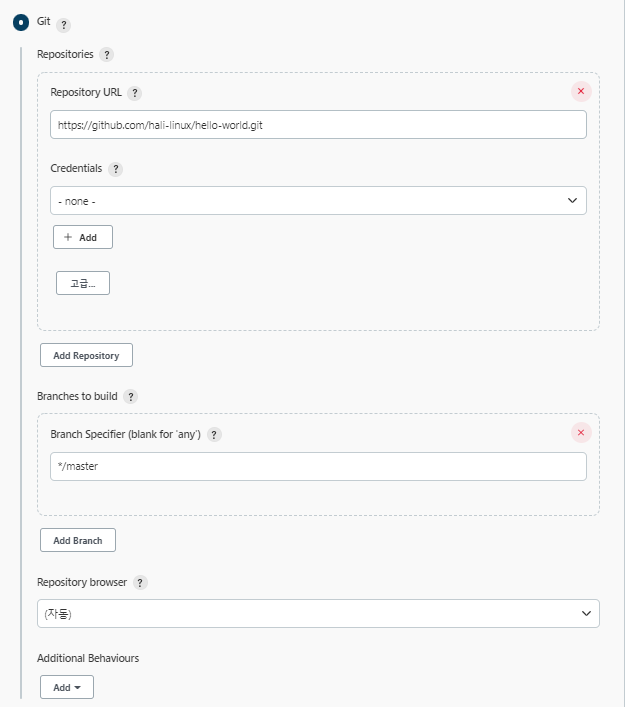Click into the */master branch field
The image size is (626, 707).
click(x=318, y=467)
